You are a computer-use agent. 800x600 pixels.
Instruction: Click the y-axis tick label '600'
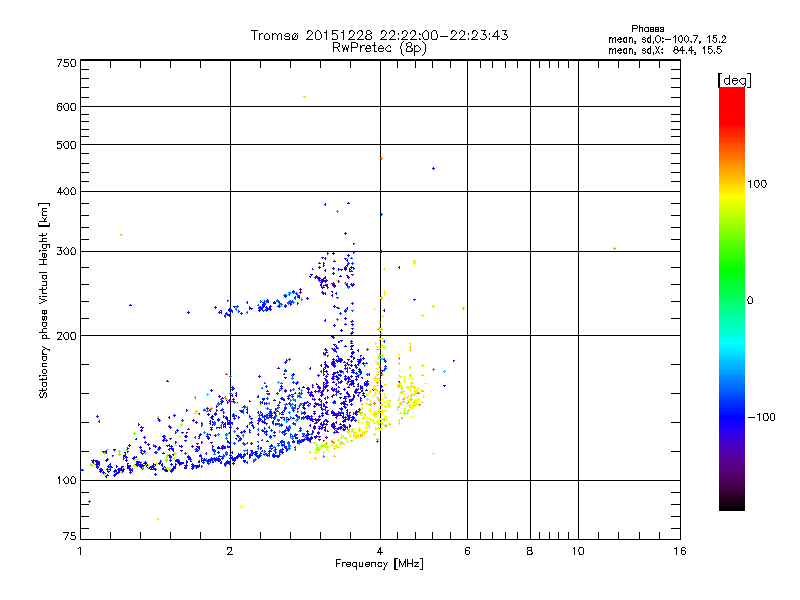[x=66, y=107]
